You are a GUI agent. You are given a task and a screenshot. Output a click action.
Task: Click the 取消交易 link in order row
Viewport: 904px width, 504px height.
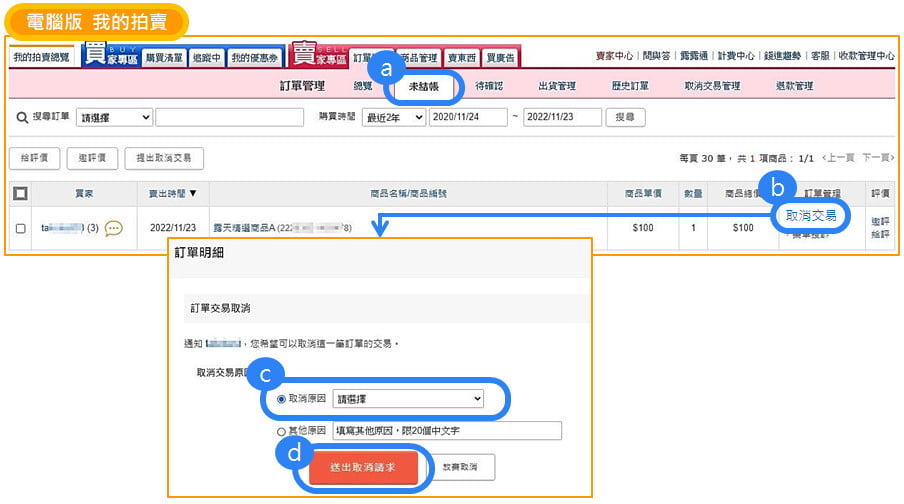[x=810, y=215]
